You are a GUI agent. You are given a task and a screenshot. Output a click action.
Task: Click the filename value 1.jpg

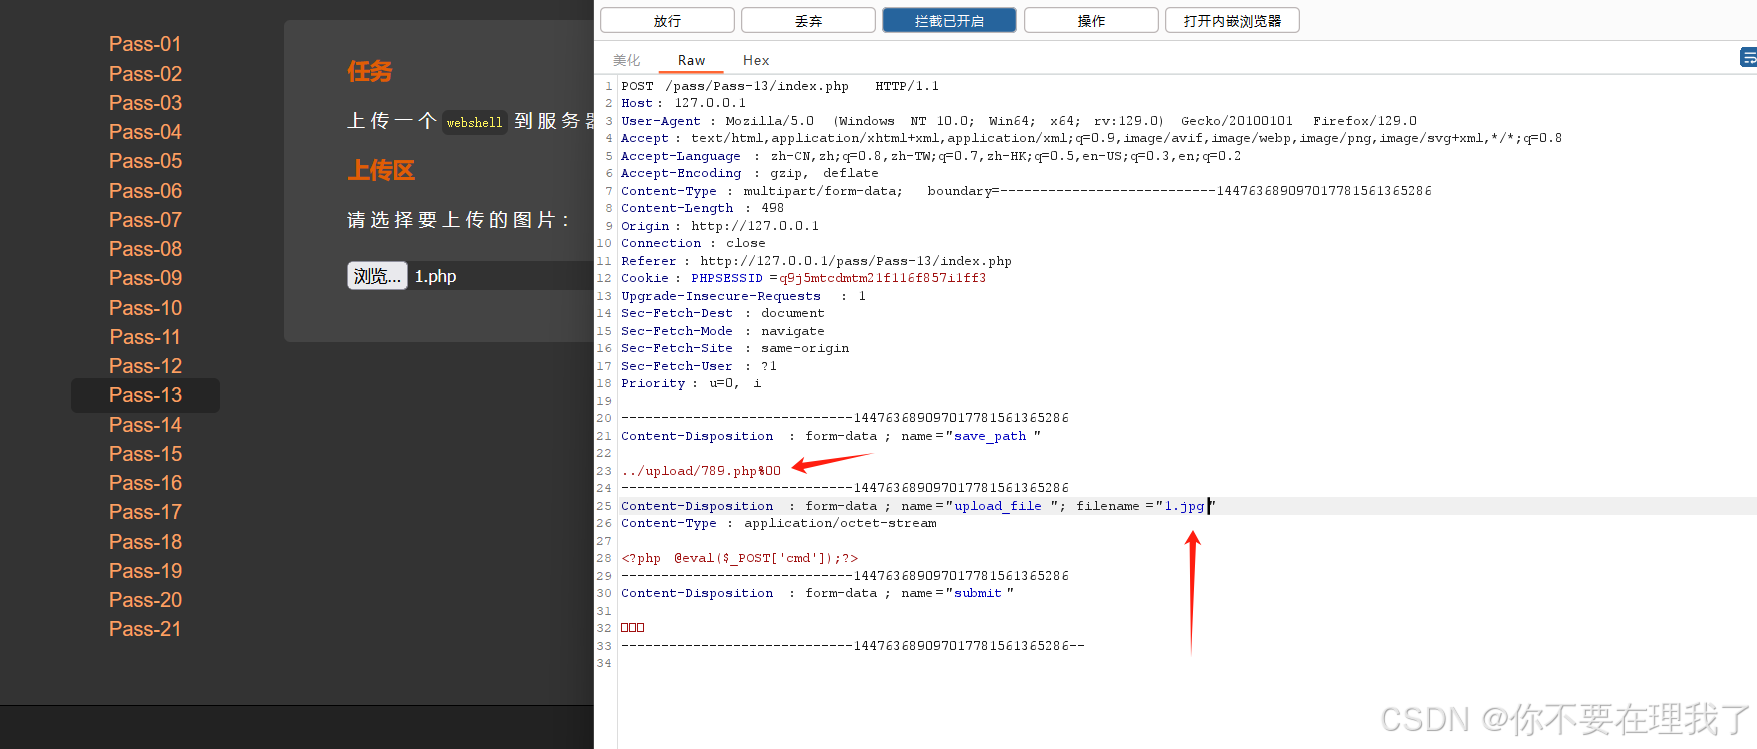pos(1184,506)
